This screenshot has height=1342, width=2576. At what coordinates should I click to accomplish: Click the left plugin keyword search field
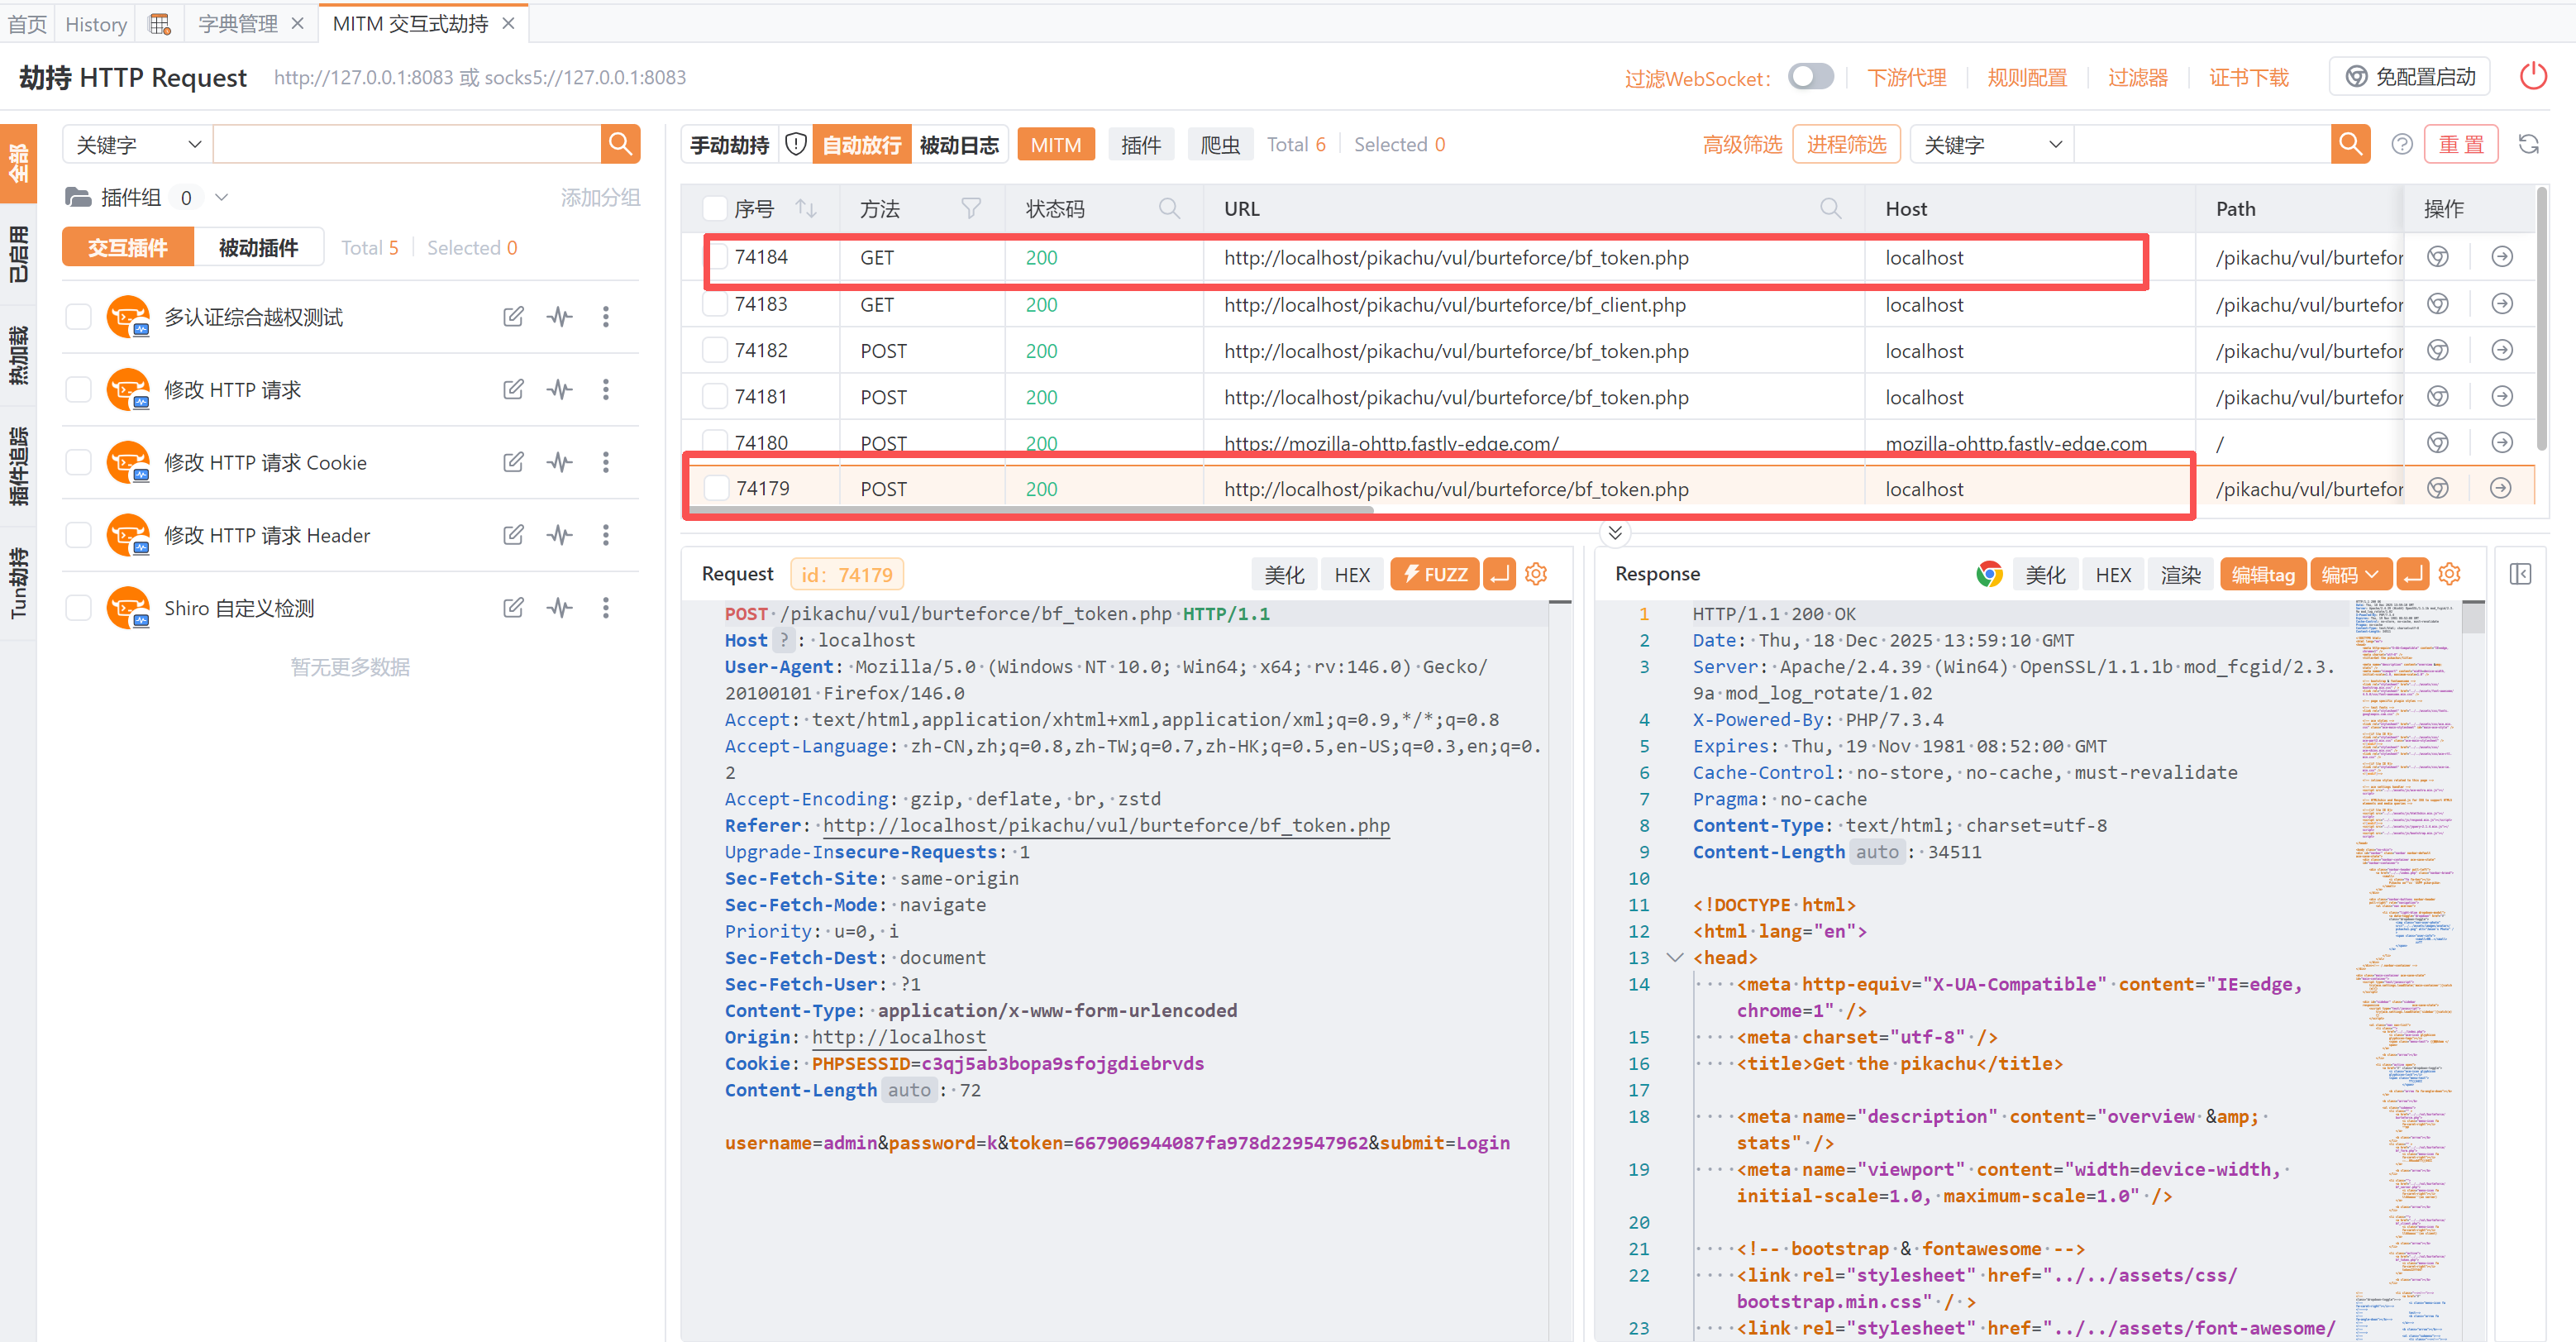pyautogui.click(x=406, y=145)
